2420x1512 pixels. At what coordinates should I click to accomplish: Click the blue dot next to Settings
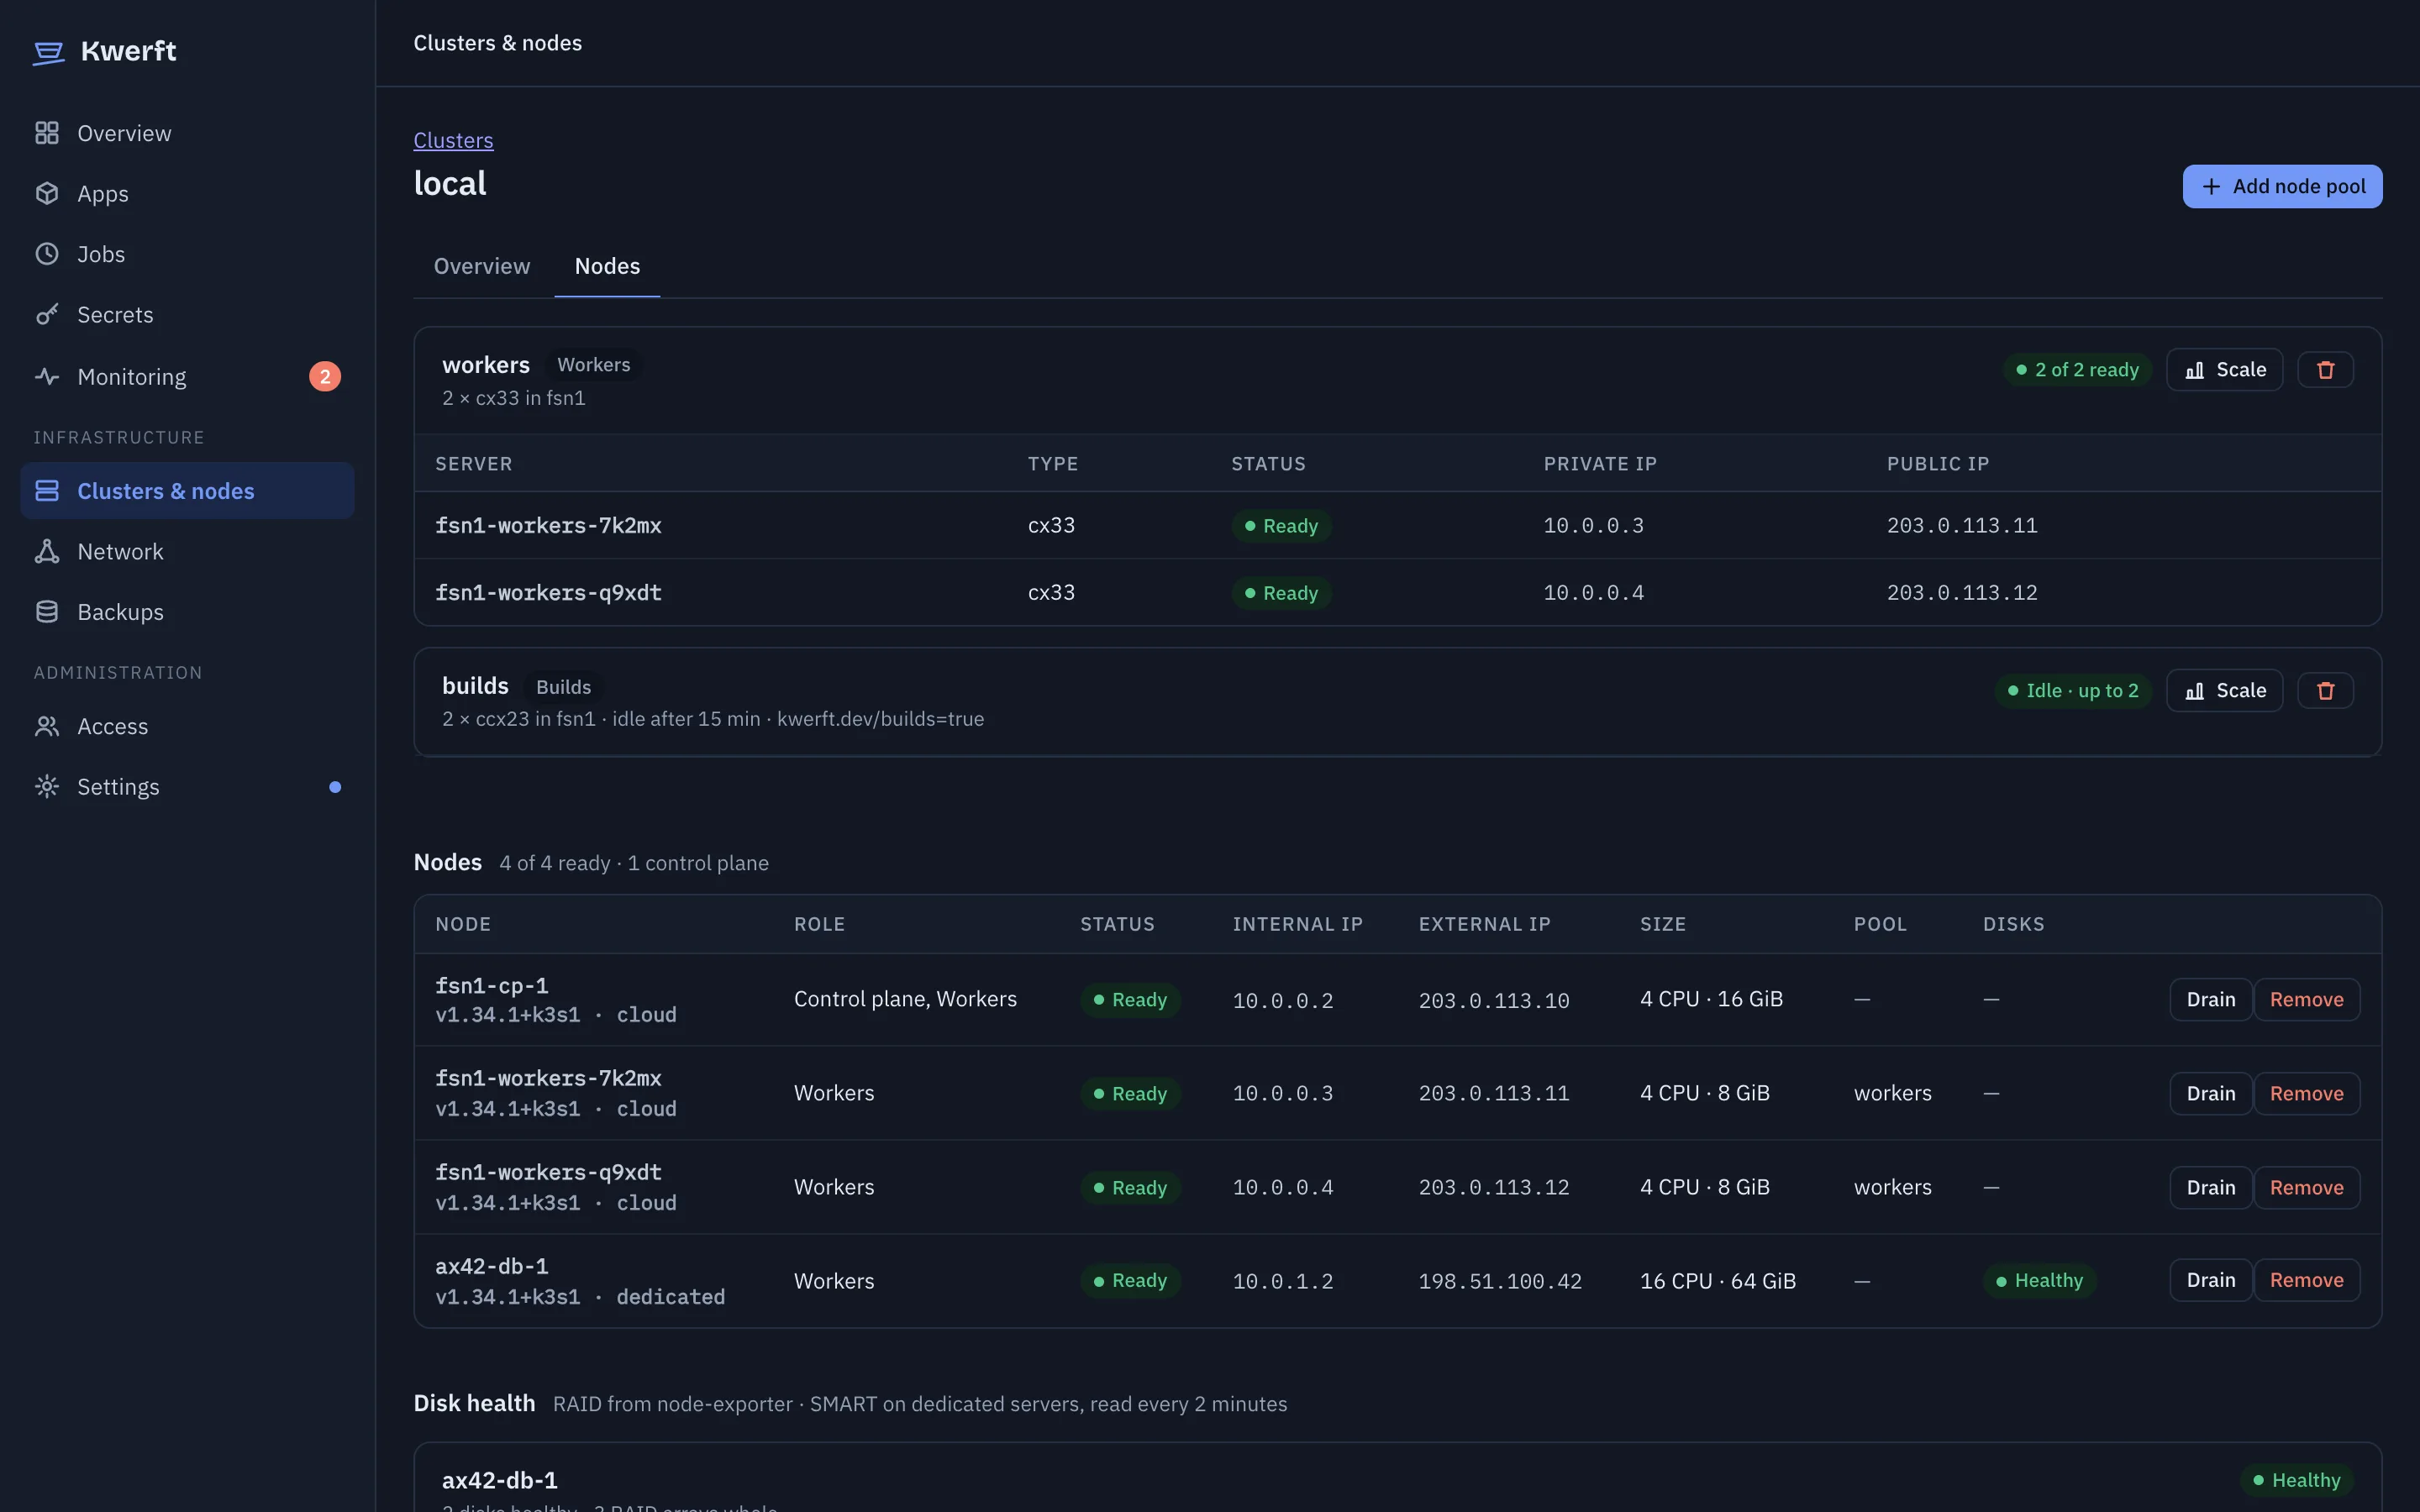pyautogui.click(x=335, y=787)
